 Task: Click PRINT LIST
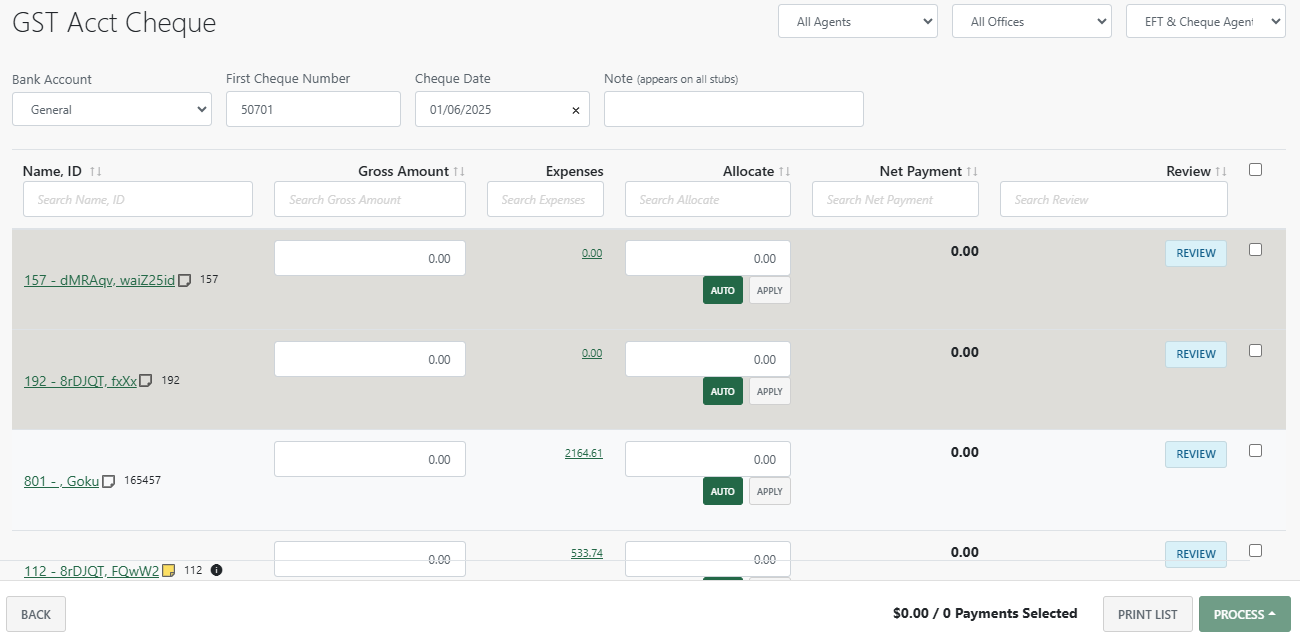tap(1147, 613)
